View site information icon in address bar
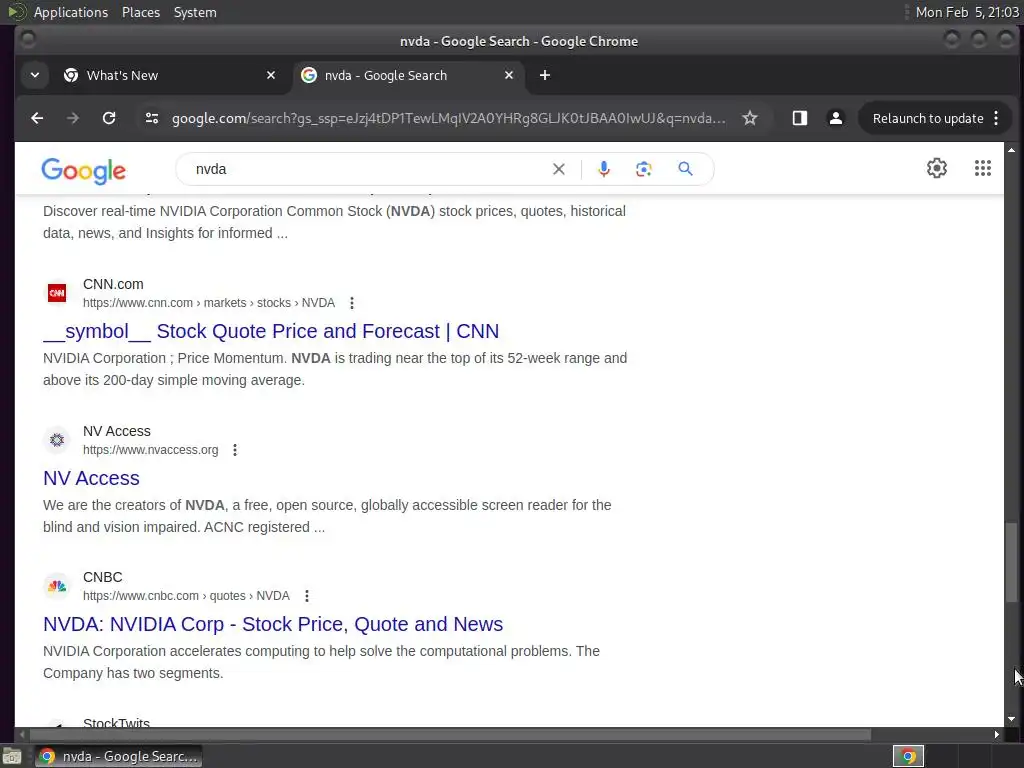1024x768 pixels. [152, 118]
